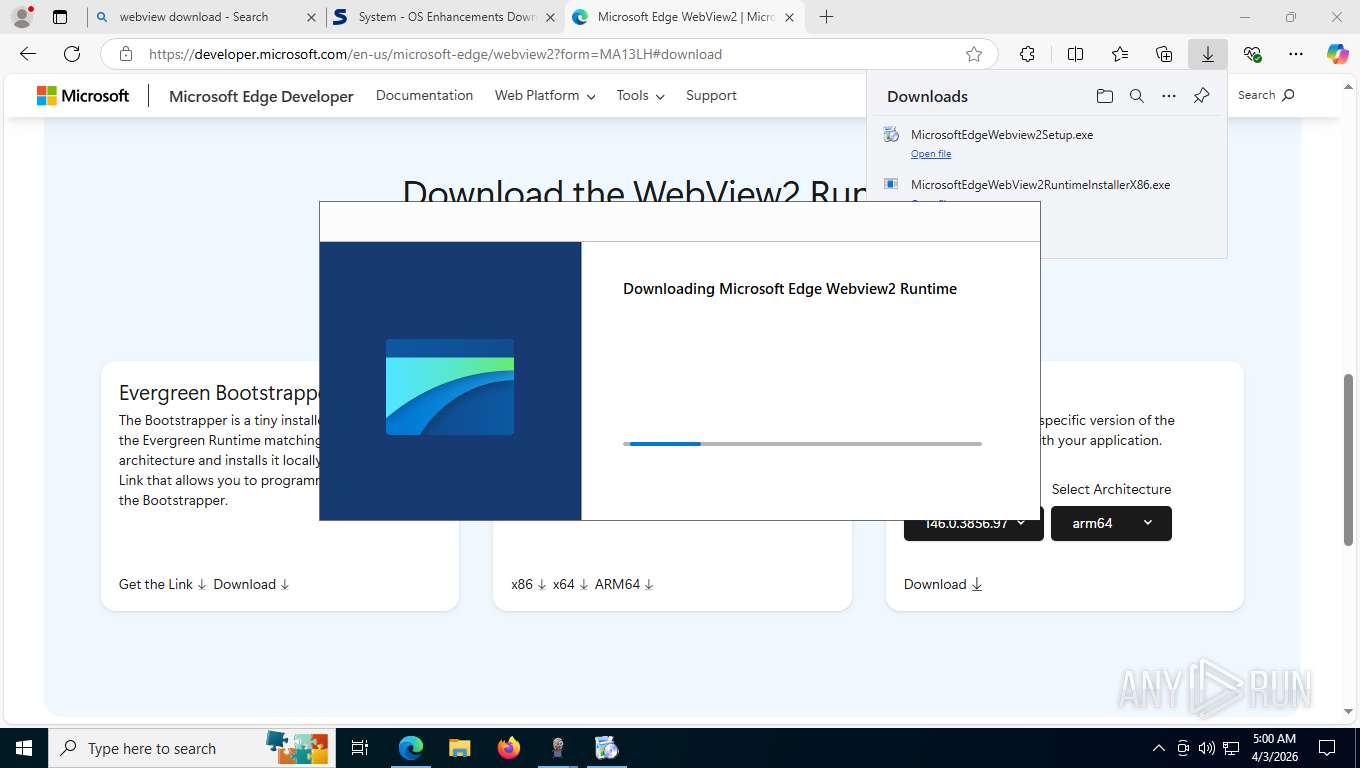Open Firefox from taskbar

pos(508,748)
